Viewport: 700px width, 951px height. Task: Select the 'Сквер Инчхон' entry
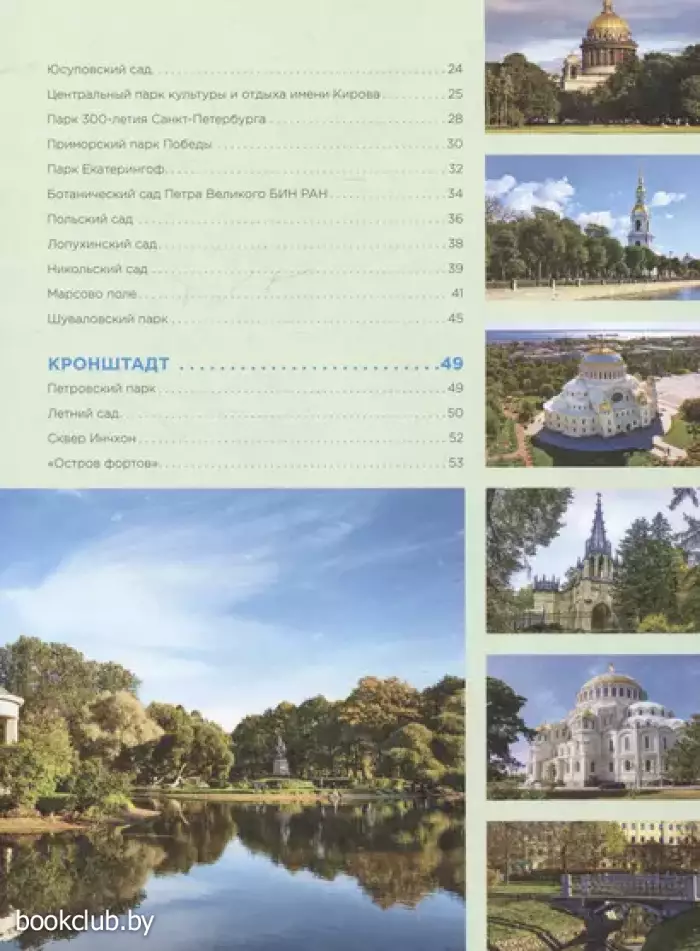(92, 438)
